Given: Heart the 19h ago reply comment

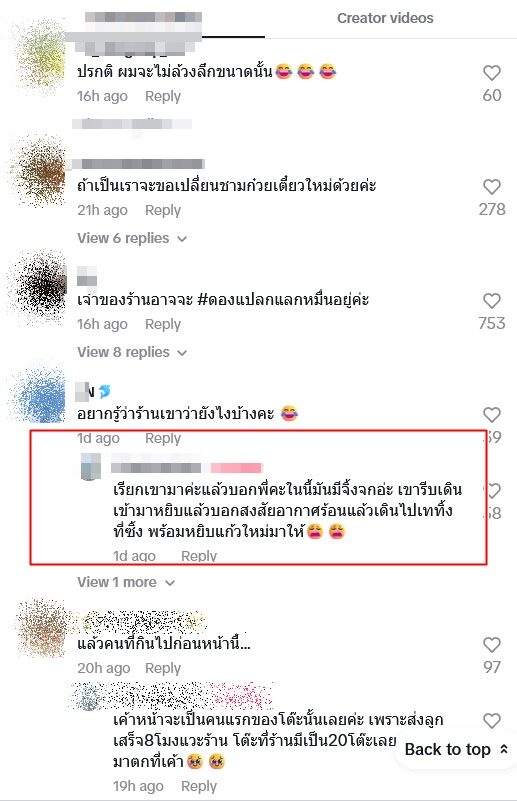Looking at the screenshot, I should pos(491,721).
